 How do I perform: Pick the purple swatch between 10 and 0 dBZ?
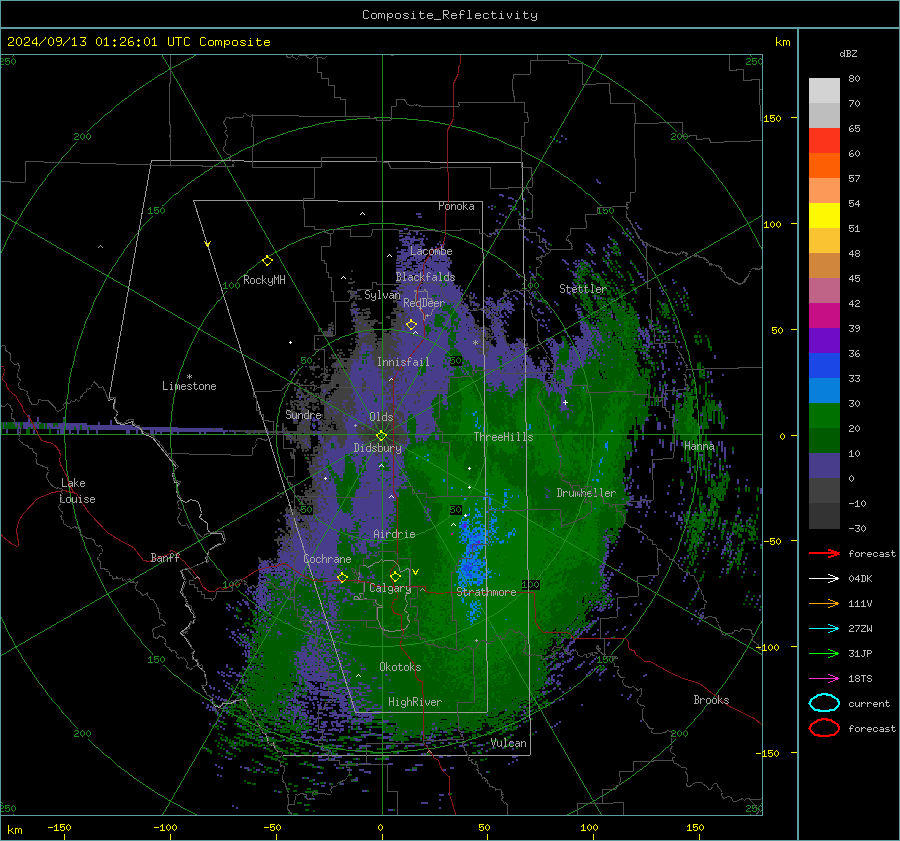click(824, 466)
